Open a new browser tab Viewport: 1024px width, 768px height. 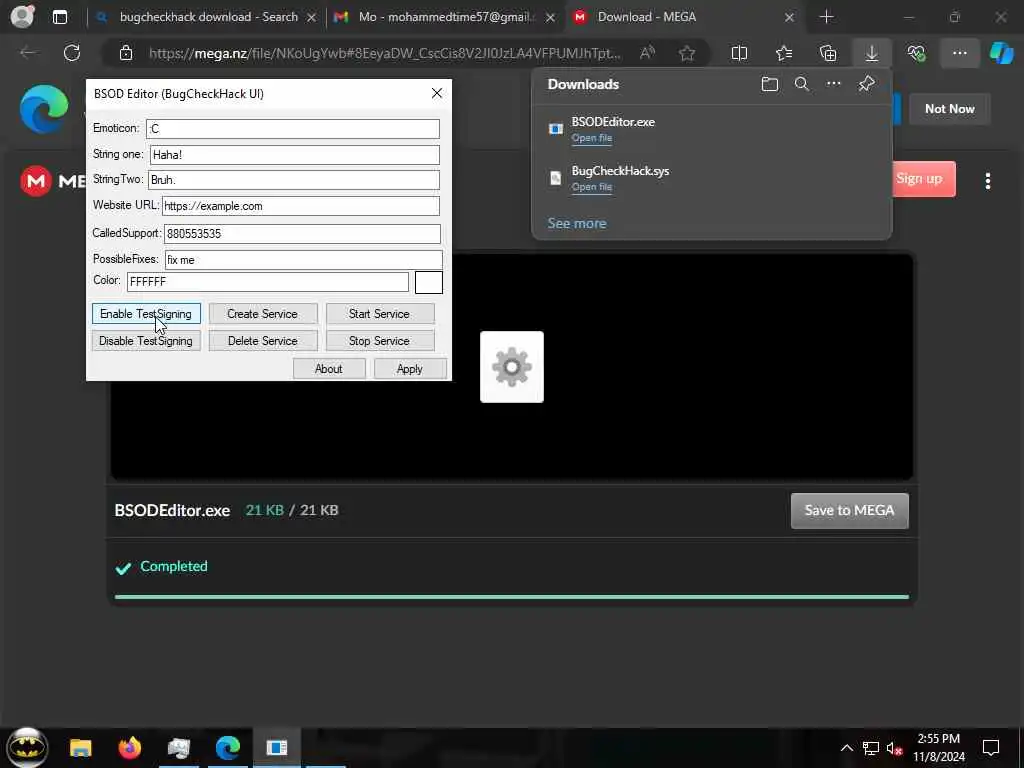click(827, 17)
